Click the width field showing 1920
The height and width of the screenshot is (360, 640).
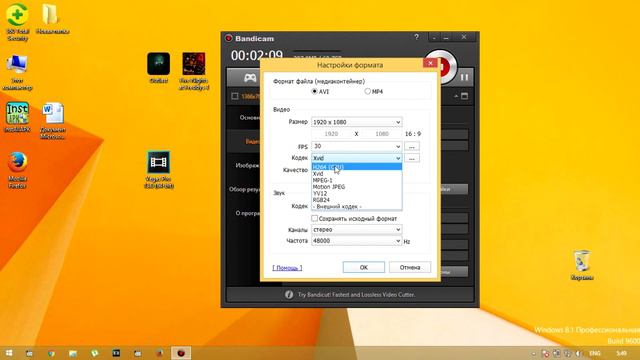[x=331, y=134]
